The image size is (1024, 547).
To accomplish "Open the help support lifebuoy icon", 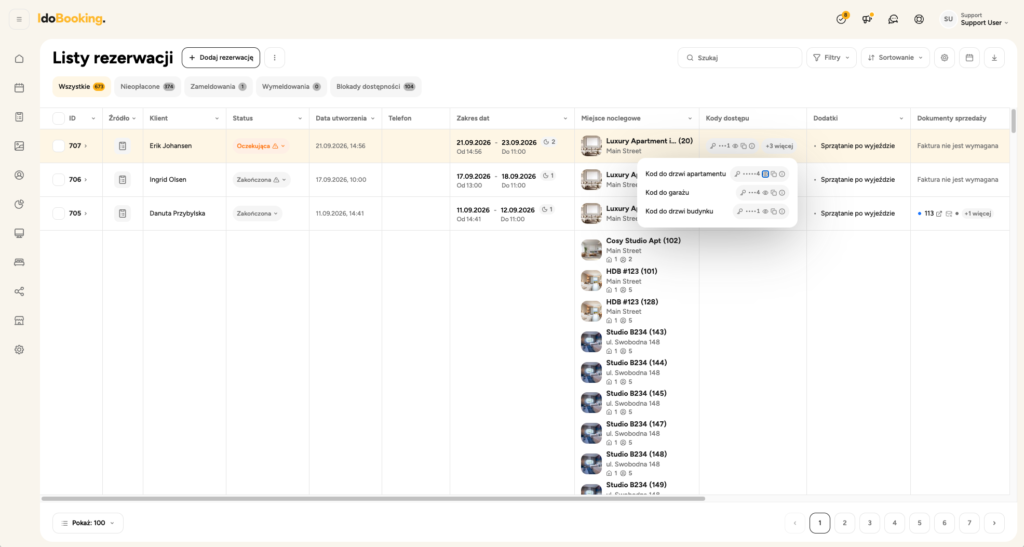I will click(919, 19).
